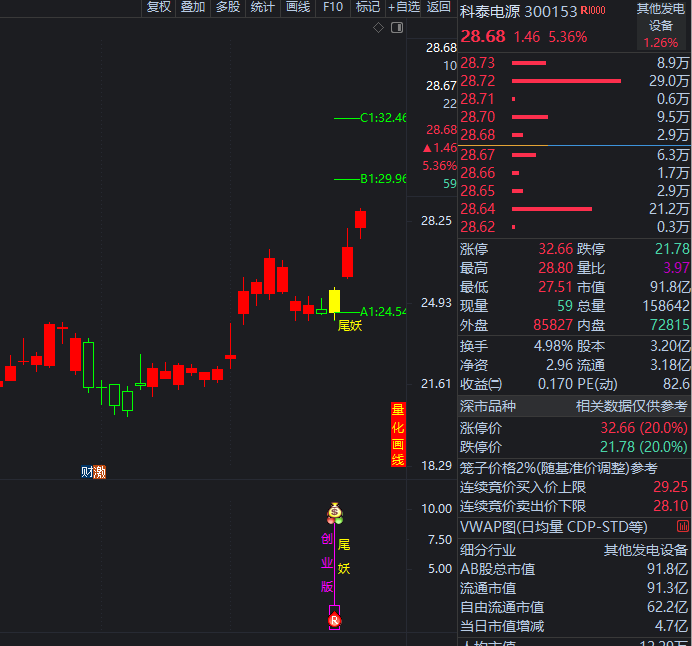Screen dimensions: 692x646
Task: Click the orange 激 label badge
Action: tap(100, 472)
